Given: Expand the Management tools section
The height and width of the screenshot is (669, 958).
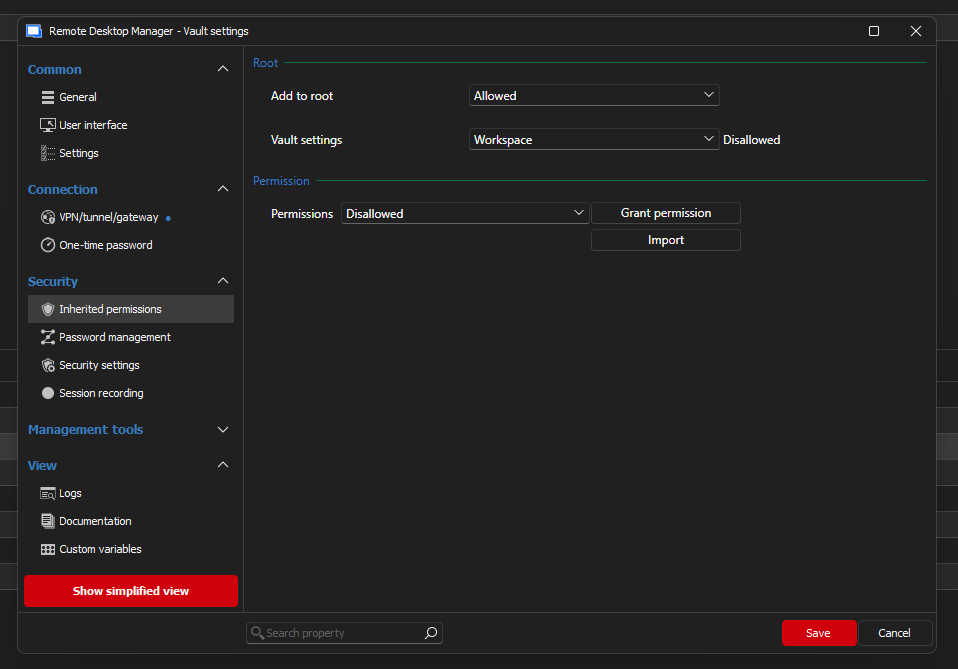Looking at the screenshot, I should coord(223,430).
